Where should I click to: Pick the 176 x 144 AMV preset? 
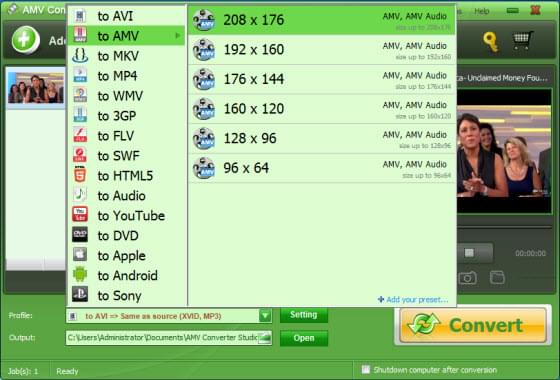pos(322,79)
